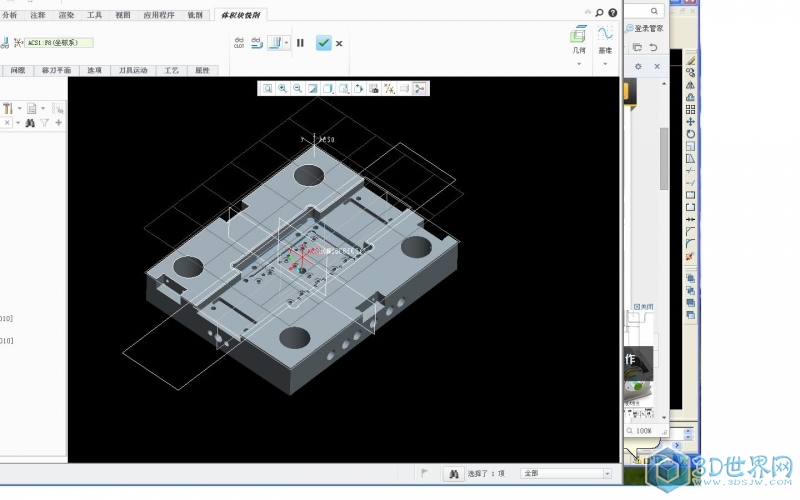Click the ACS1:F8 coordinate system field
The width and height of the screenshot is (800, 500).
click(x=59, y=42)
